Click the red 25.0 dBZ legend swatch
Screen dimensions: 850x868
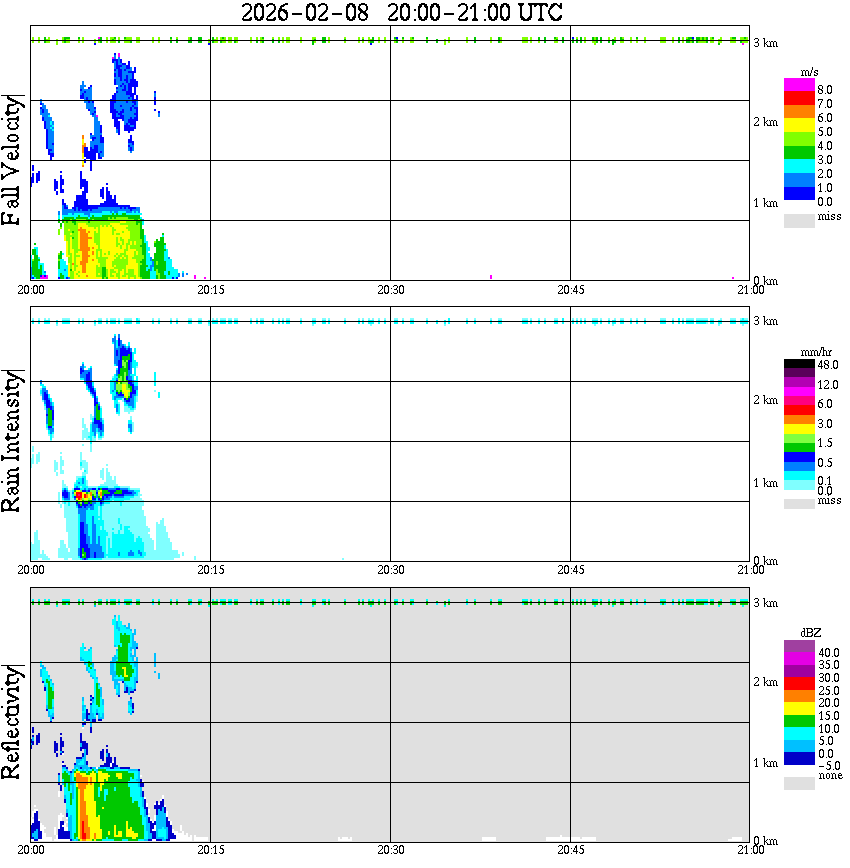pos(799,683)
